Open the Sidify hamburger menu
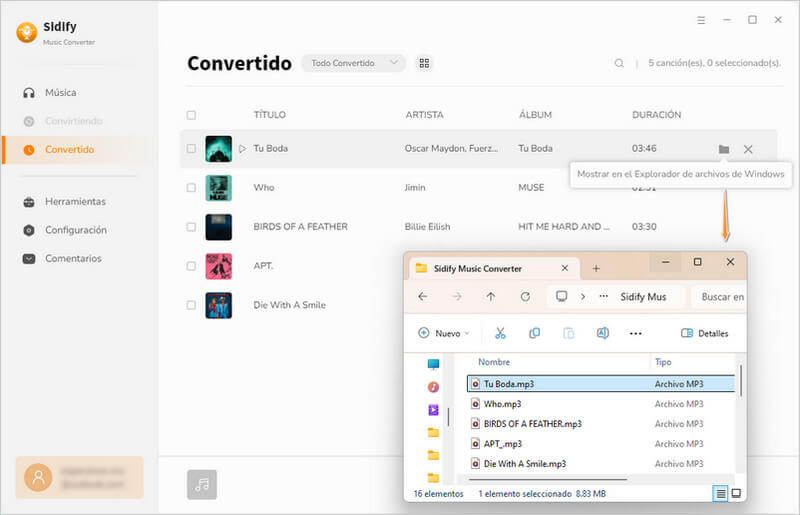This screenshot has height=515, width=800. click(701, 20)
